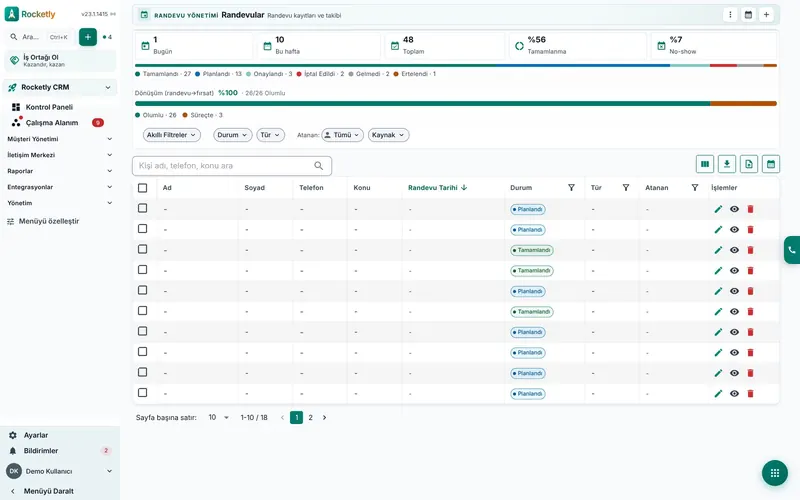Open rows-per-page dropdown showing 10

coord(218,417)
